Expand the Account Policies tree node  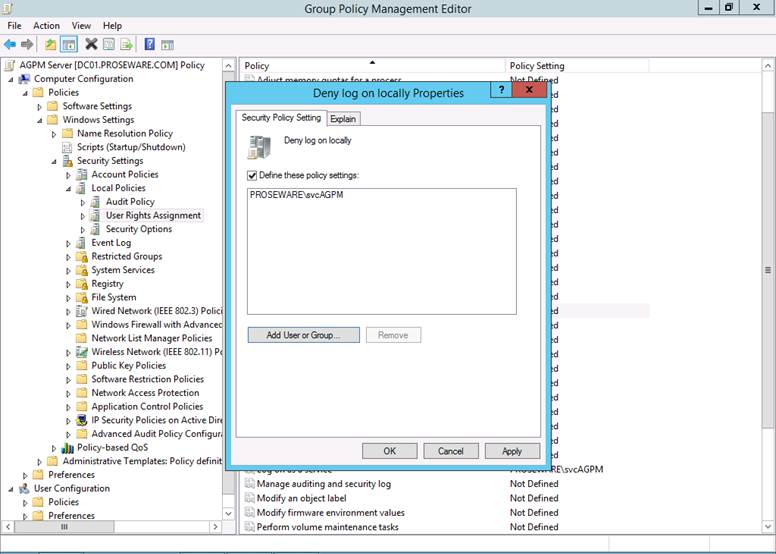tap(69, 175)
